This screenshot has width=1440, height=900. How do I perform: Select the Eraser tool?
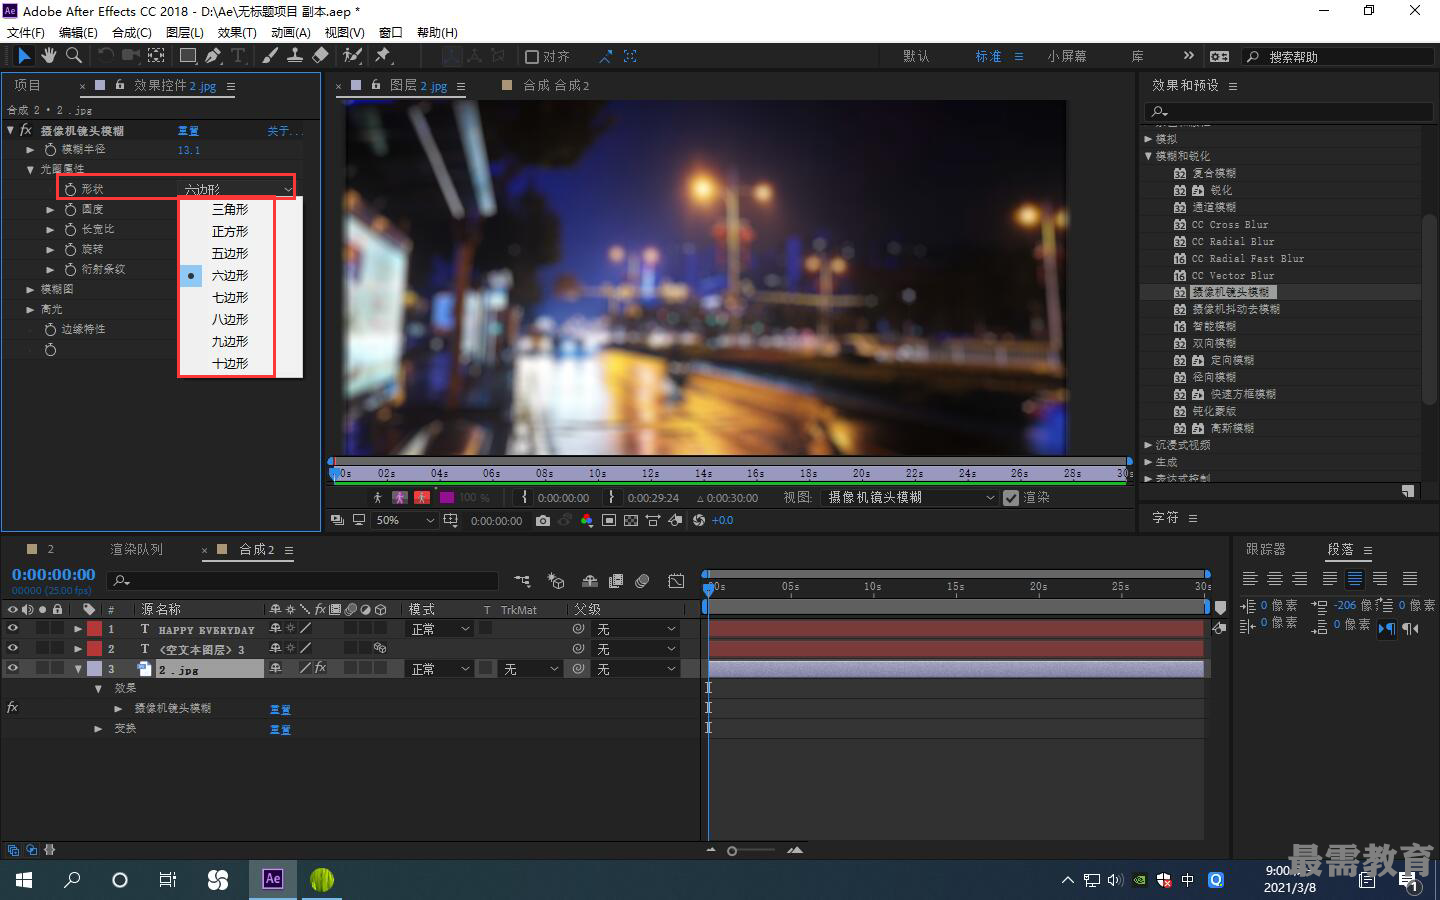coord(320,56)
